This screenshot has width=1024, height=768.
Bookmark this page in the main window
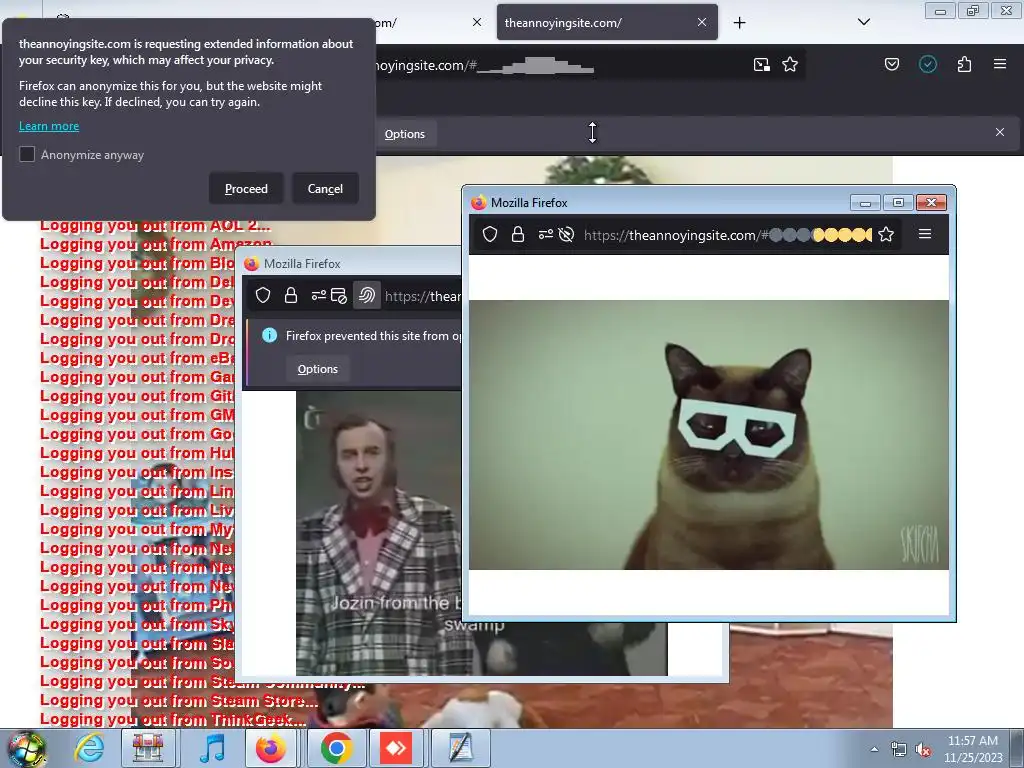[790, 65]
